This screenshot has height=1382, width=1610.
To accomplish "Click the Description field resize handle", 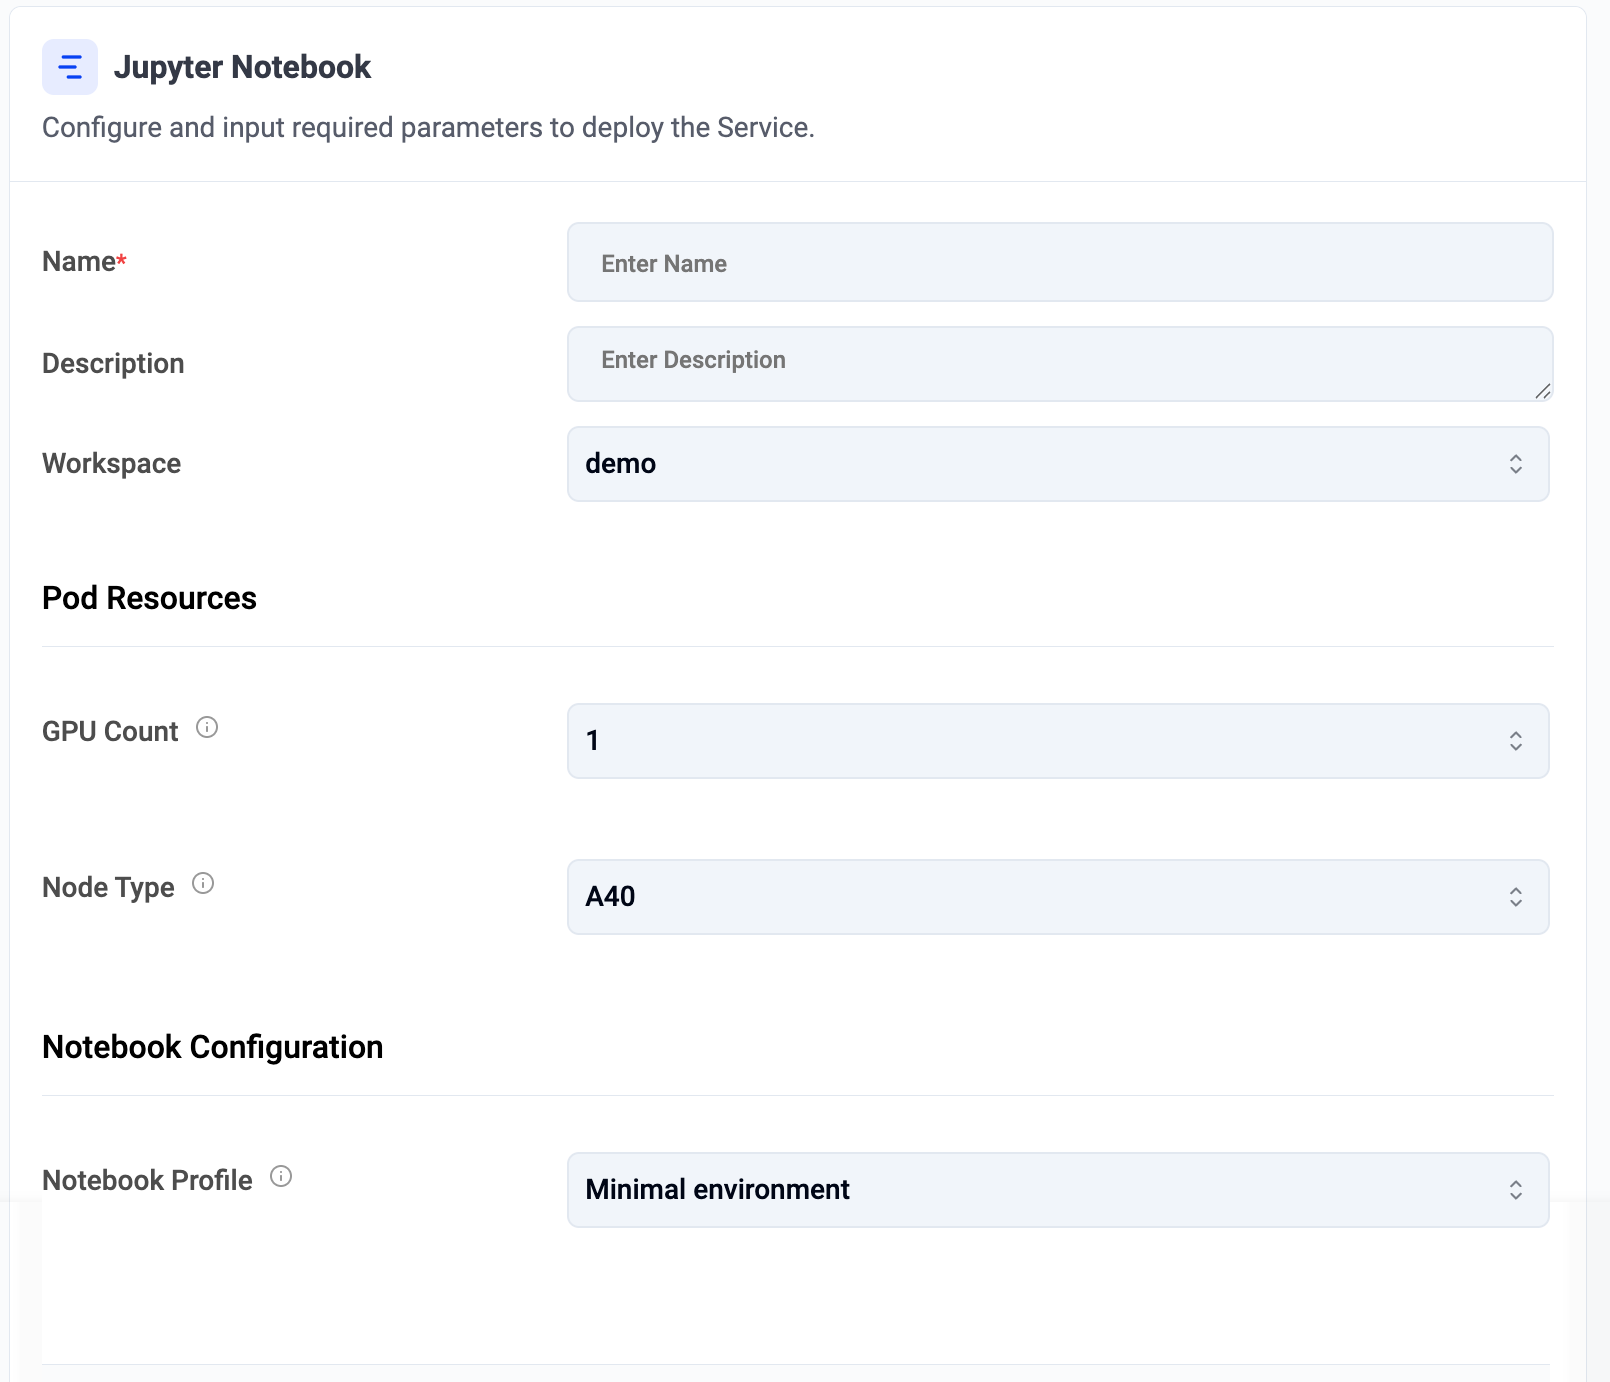I will pos(1543,391).
